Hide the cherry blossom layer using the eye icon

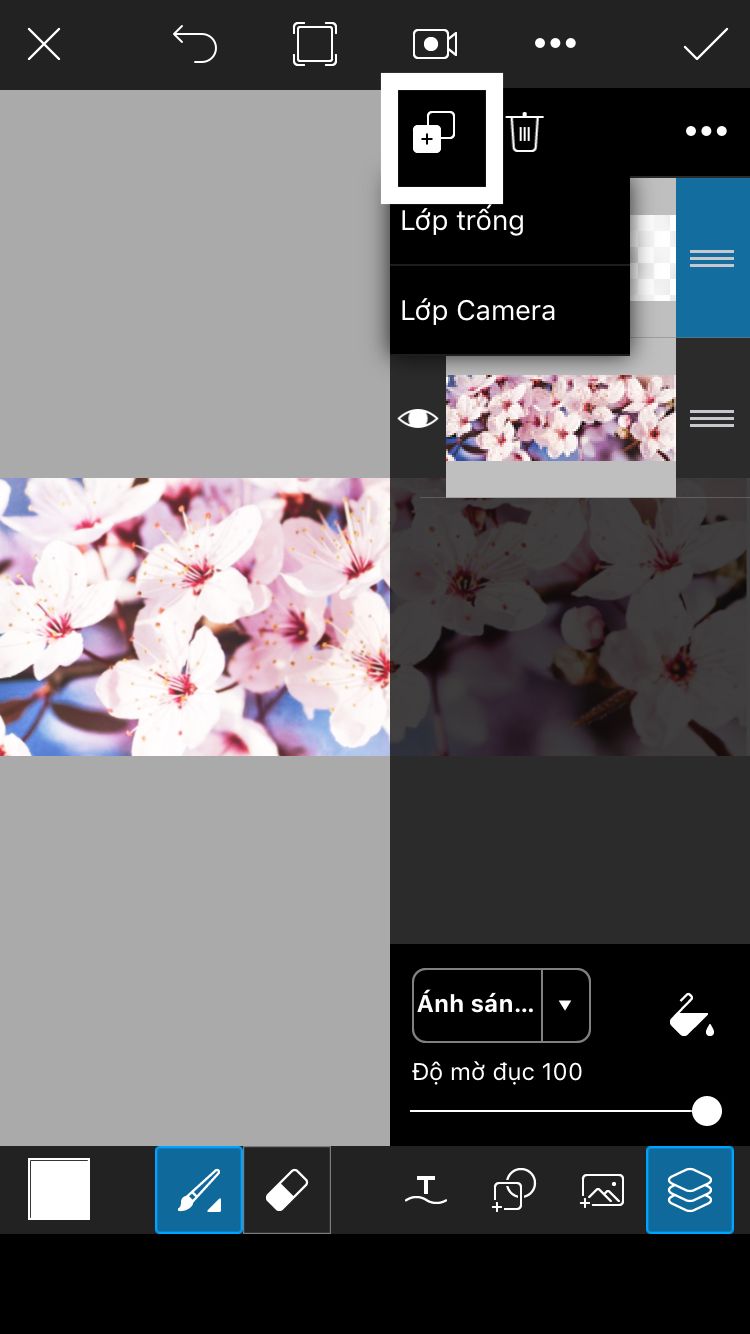pyautogui.click(x=418, y=418)
